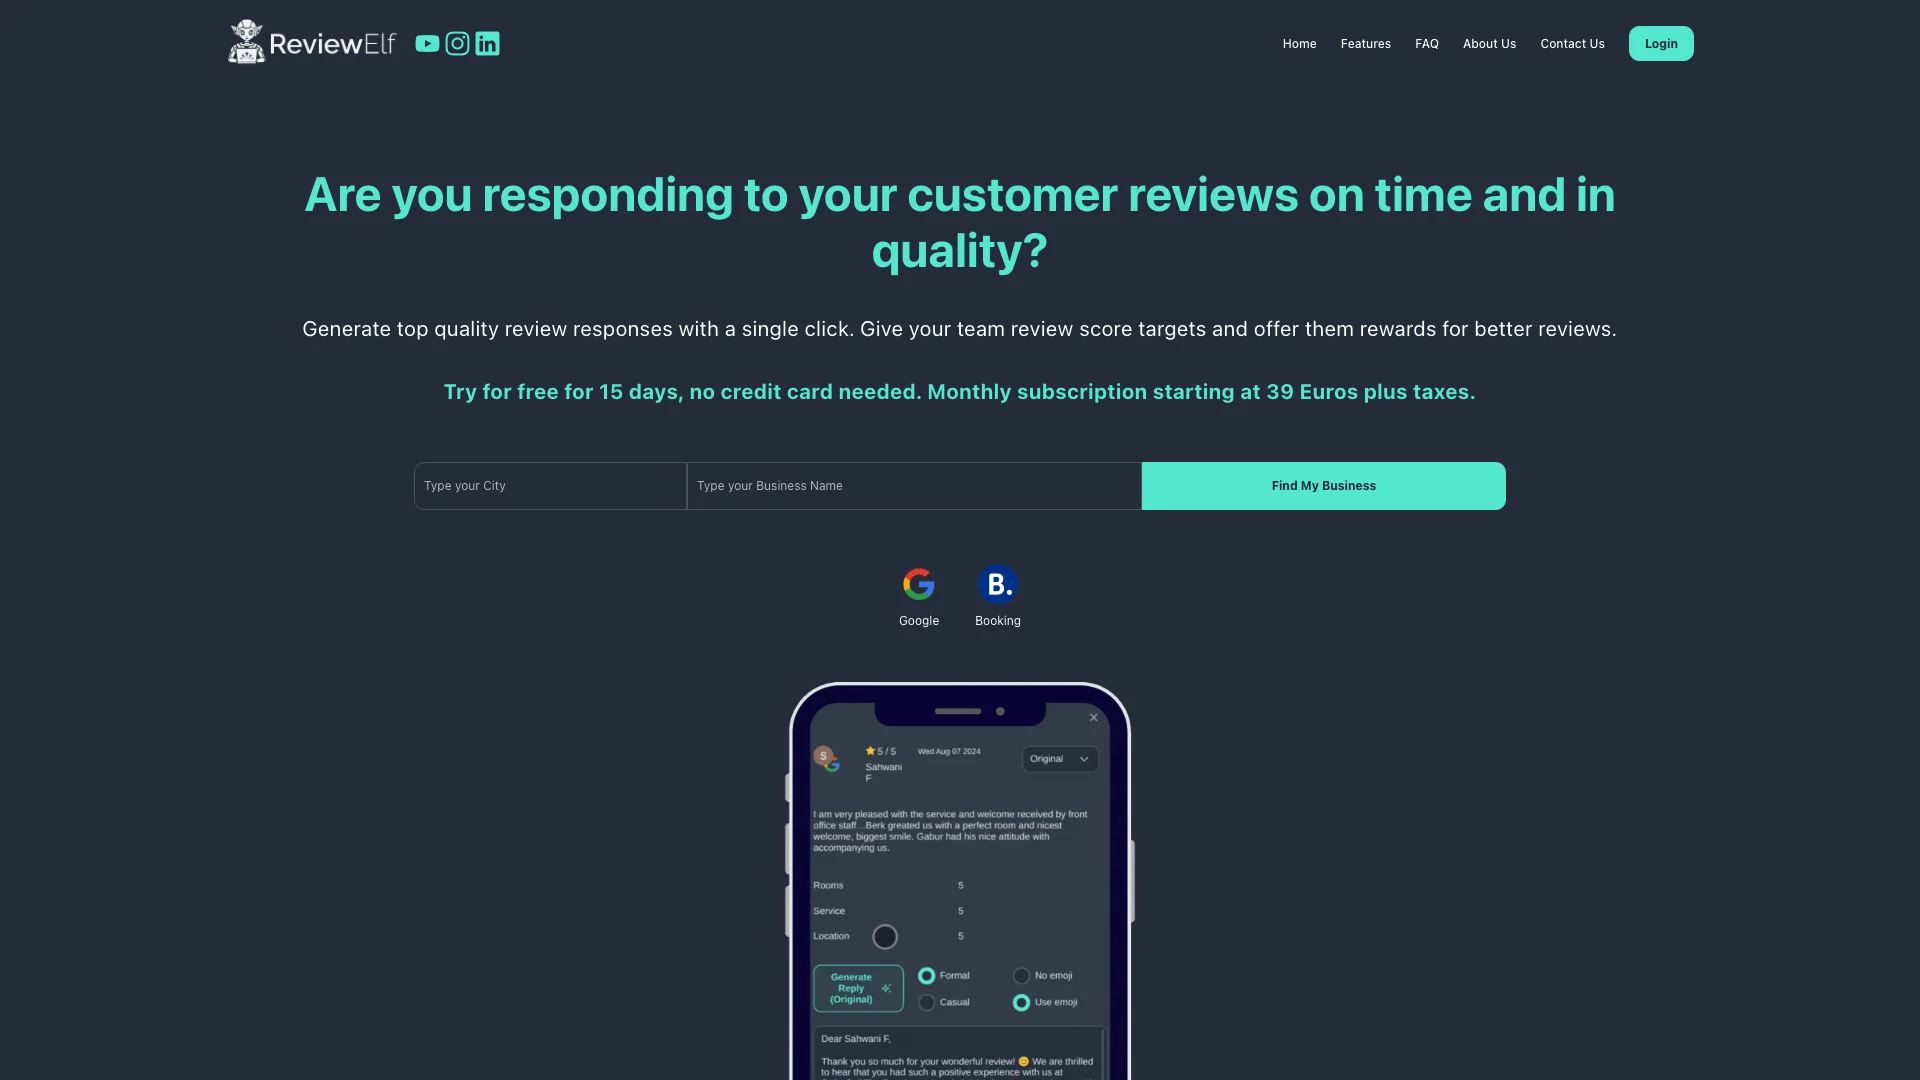Click the About Us menu item
The height and width of the screenshot is (1080, 1920).
click(1489, 42)
